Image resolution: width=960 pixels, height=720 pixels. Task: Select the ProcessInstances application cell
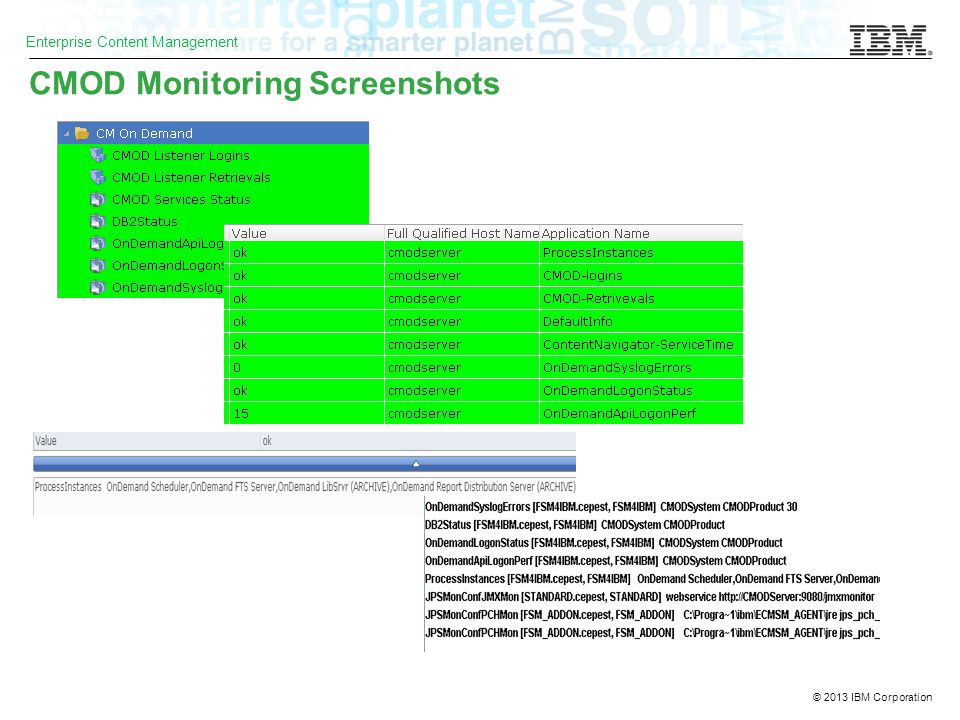(x=641, y=252)
